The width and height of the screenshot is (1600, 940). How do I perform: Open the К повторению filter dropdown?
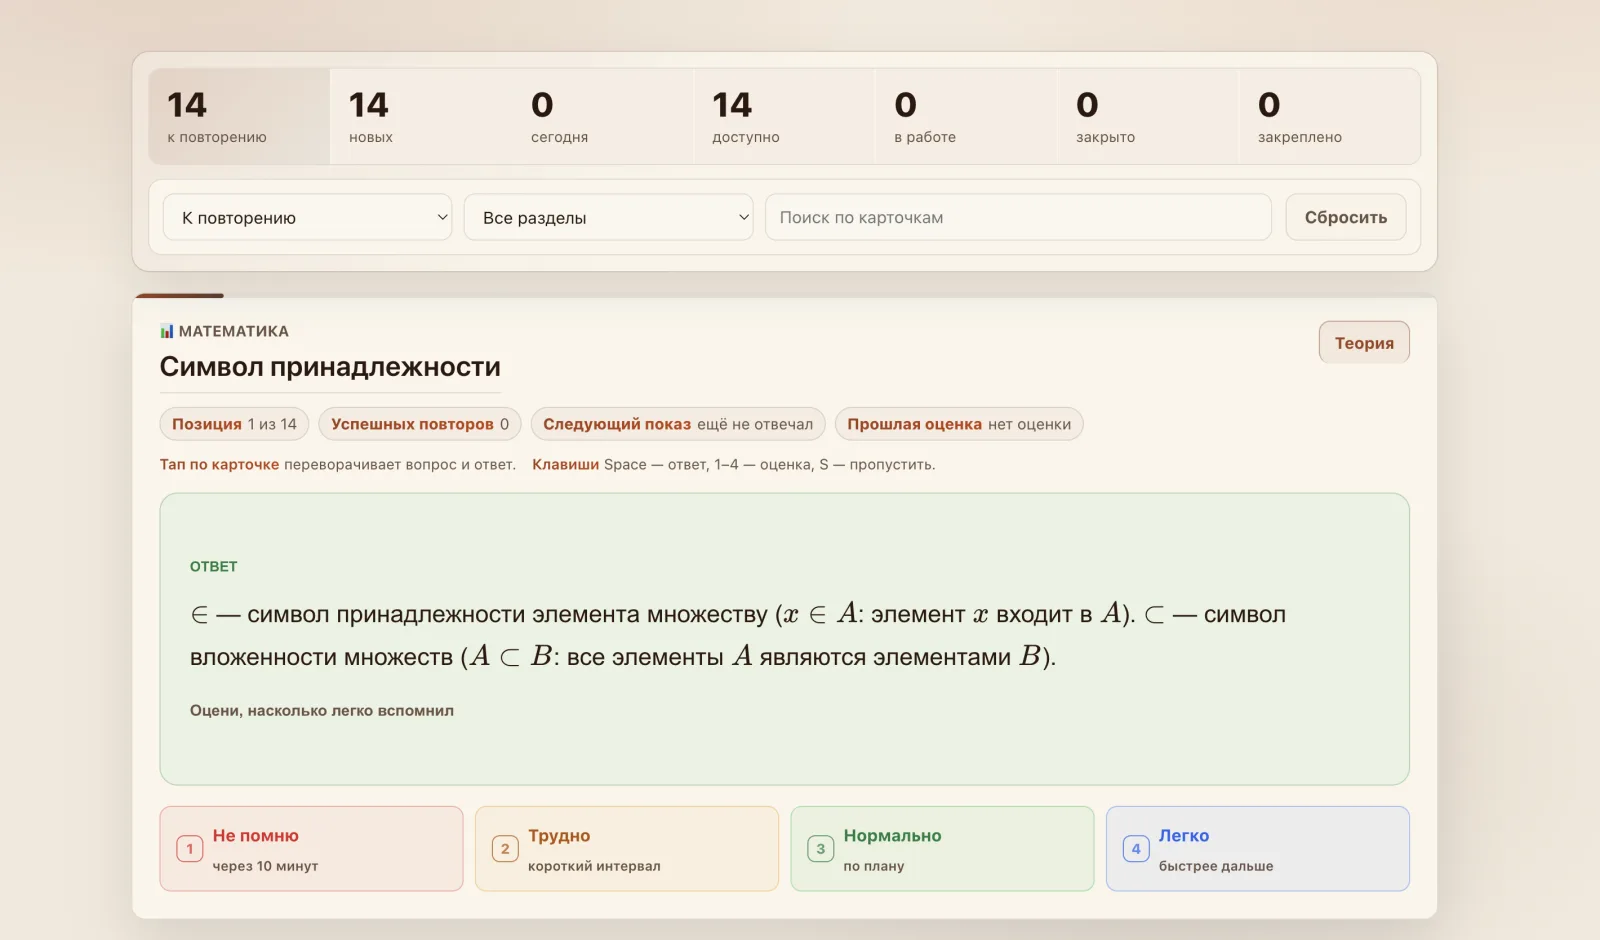tap(308, 217)
